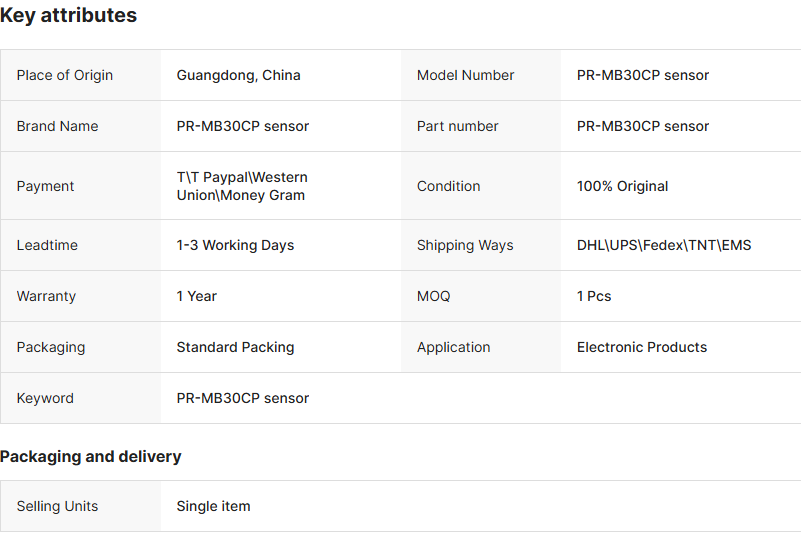Screen dimensions: 801x534
Task: Select the Warranty label
Action: pyautogui.click(x=46, y=296)
